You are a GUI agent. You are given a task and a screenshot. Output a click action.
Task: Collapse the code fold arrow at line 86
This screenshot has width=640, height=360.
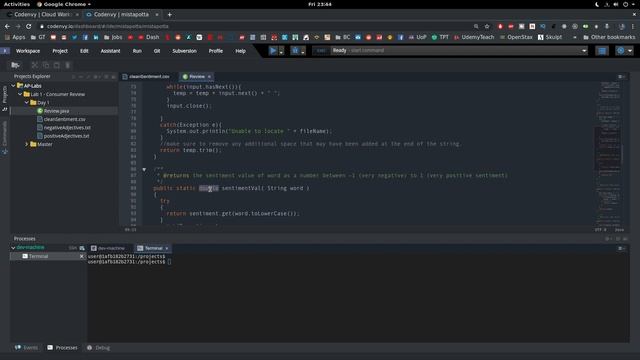[x=144, y=169]
